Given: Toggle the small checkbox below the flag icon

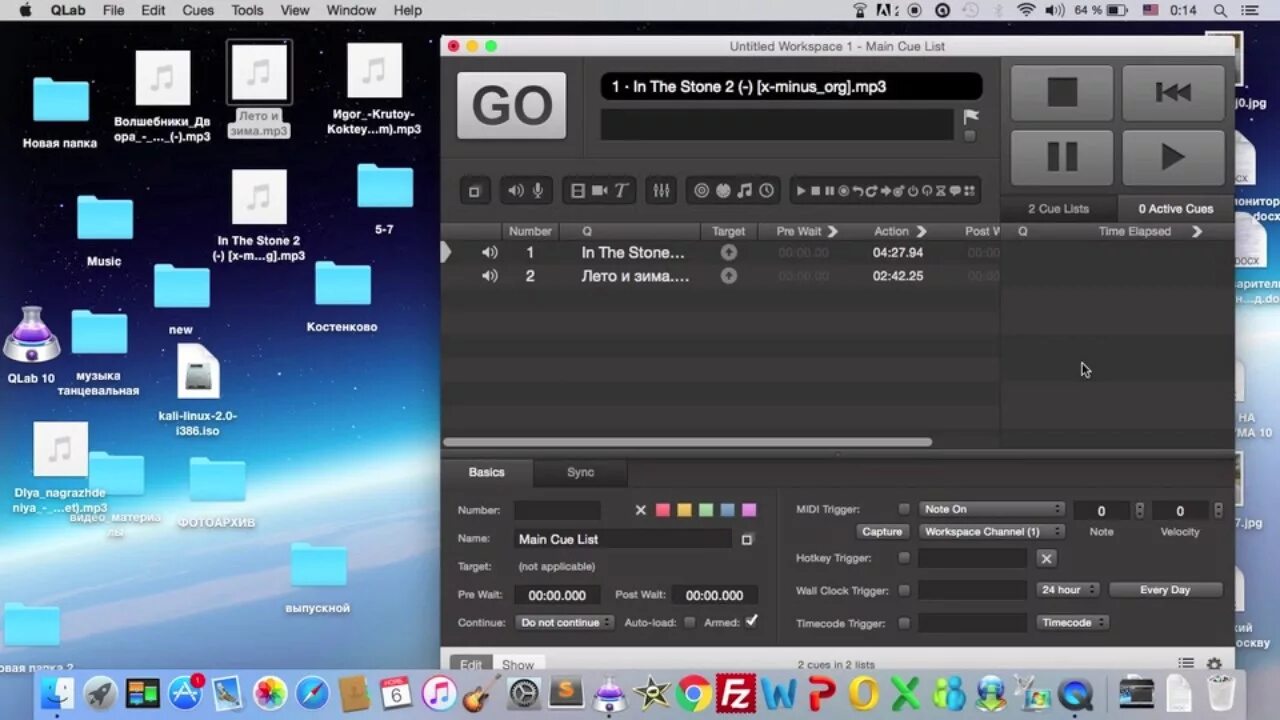Looking at the screenshot, I should [x=970, y=136].
